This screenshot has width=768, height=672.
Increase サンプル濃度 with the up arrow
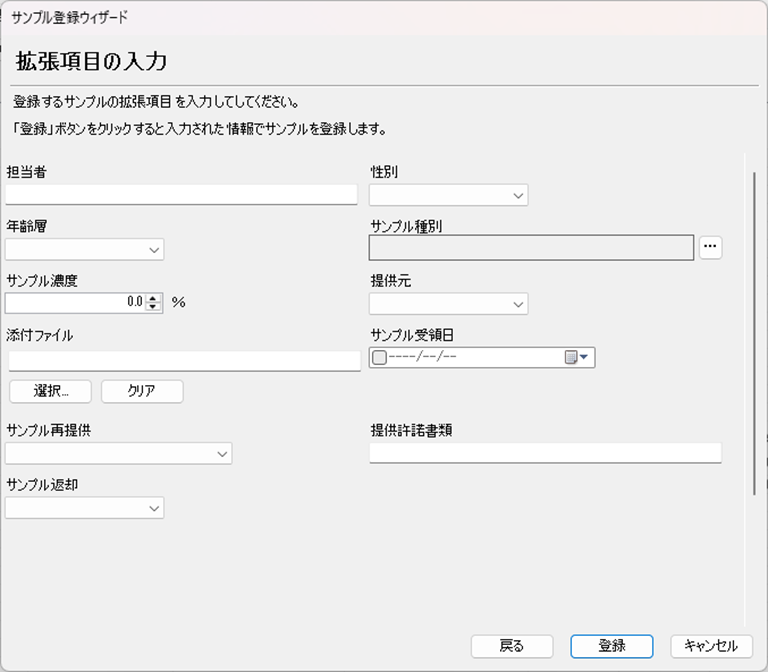point(153,297)
